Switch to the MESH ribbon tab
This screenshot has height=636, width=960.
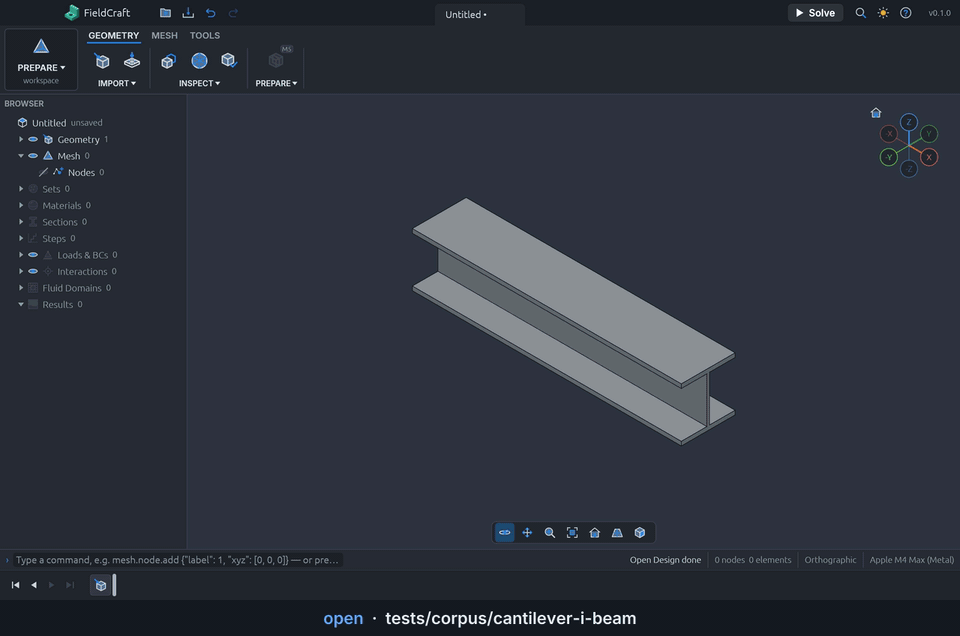[x=165, y=36]
